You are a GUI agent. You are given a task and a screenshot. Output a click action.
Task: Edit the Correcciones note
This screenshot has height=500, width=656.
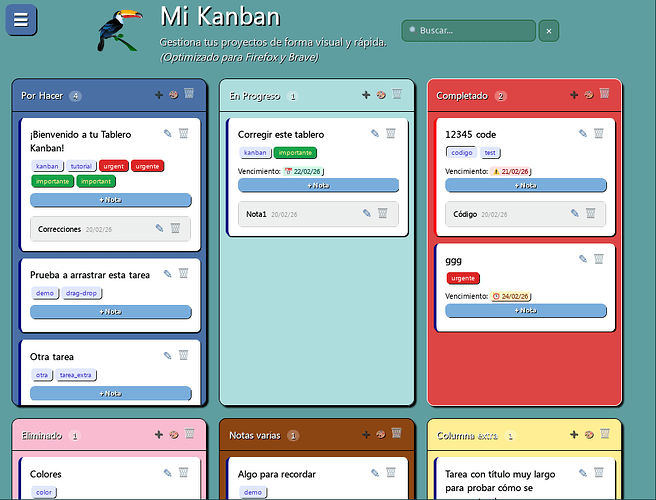tap(159, 228)
